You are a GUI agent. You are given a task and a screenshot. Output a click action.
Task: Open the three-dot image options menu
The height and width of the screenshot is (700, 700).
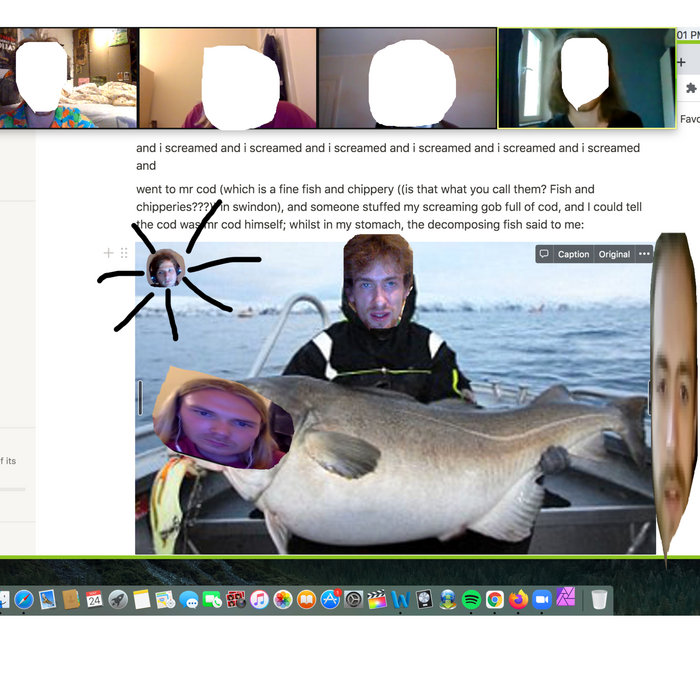tap(644, 254)
